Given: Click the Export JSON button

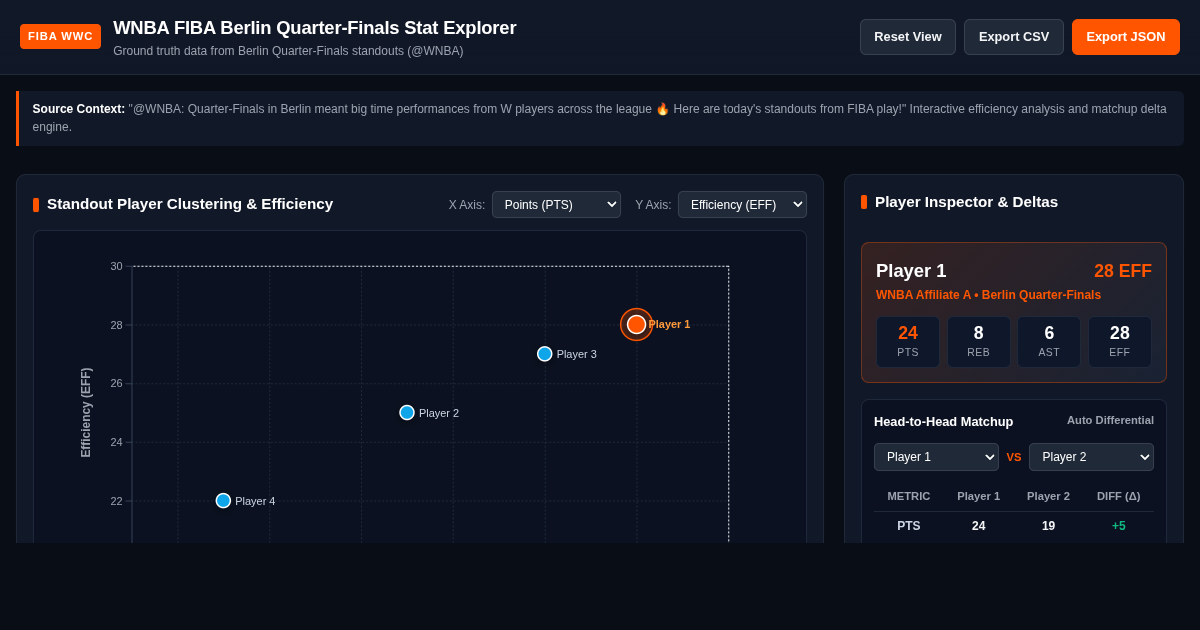Looking at the screenshot, I should [1126, 37].
